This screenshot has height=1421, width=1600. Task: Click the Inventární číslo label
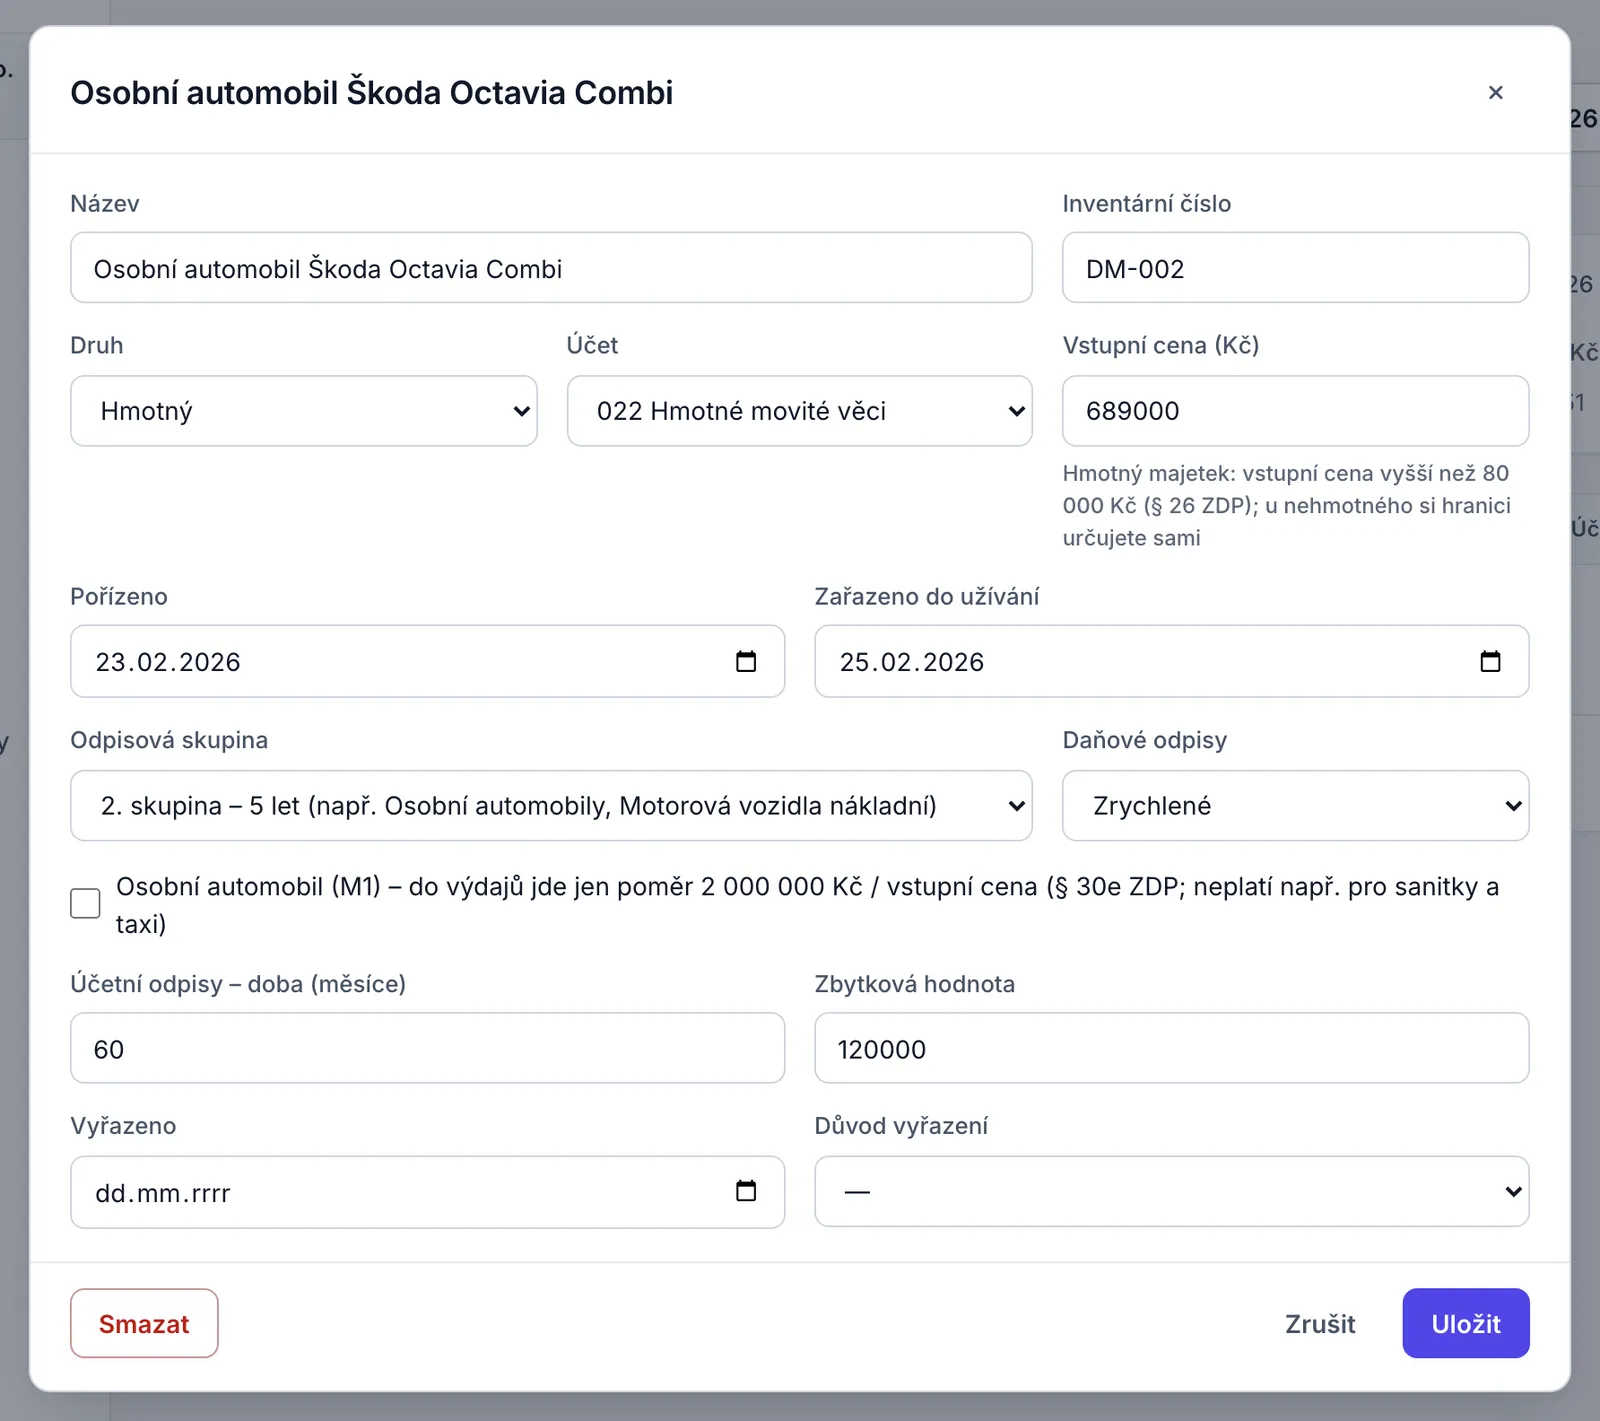coord(1146,204)
